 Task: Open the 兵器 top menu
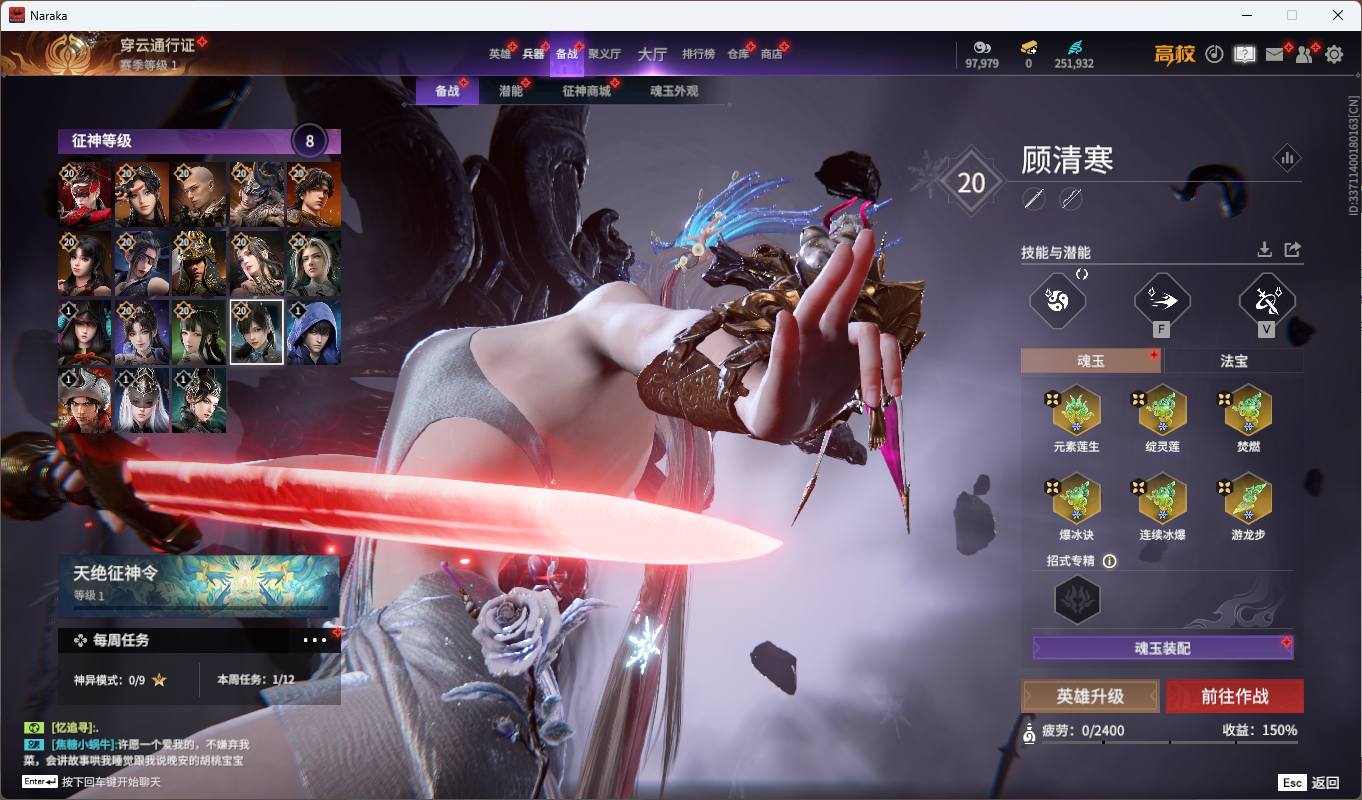click(x=534, y=54)
